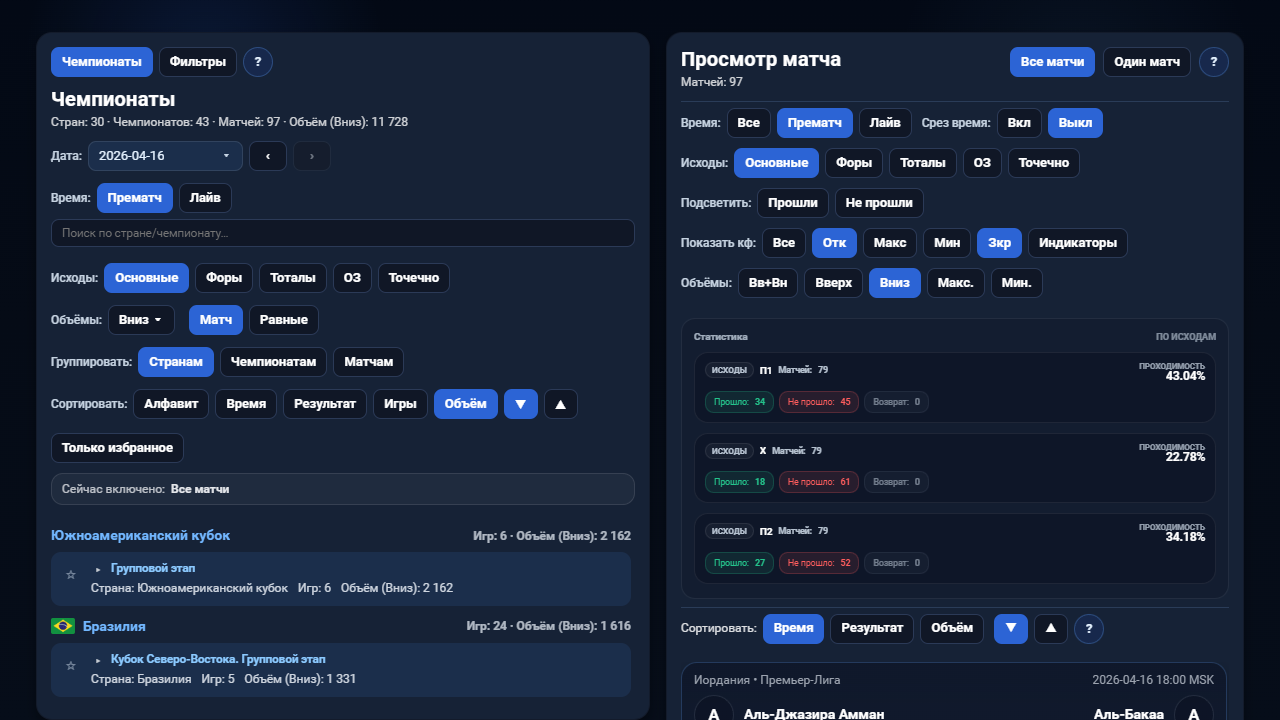
Task: Set descending sort in Просмотр матча panel
Action: coord(1011,629)
